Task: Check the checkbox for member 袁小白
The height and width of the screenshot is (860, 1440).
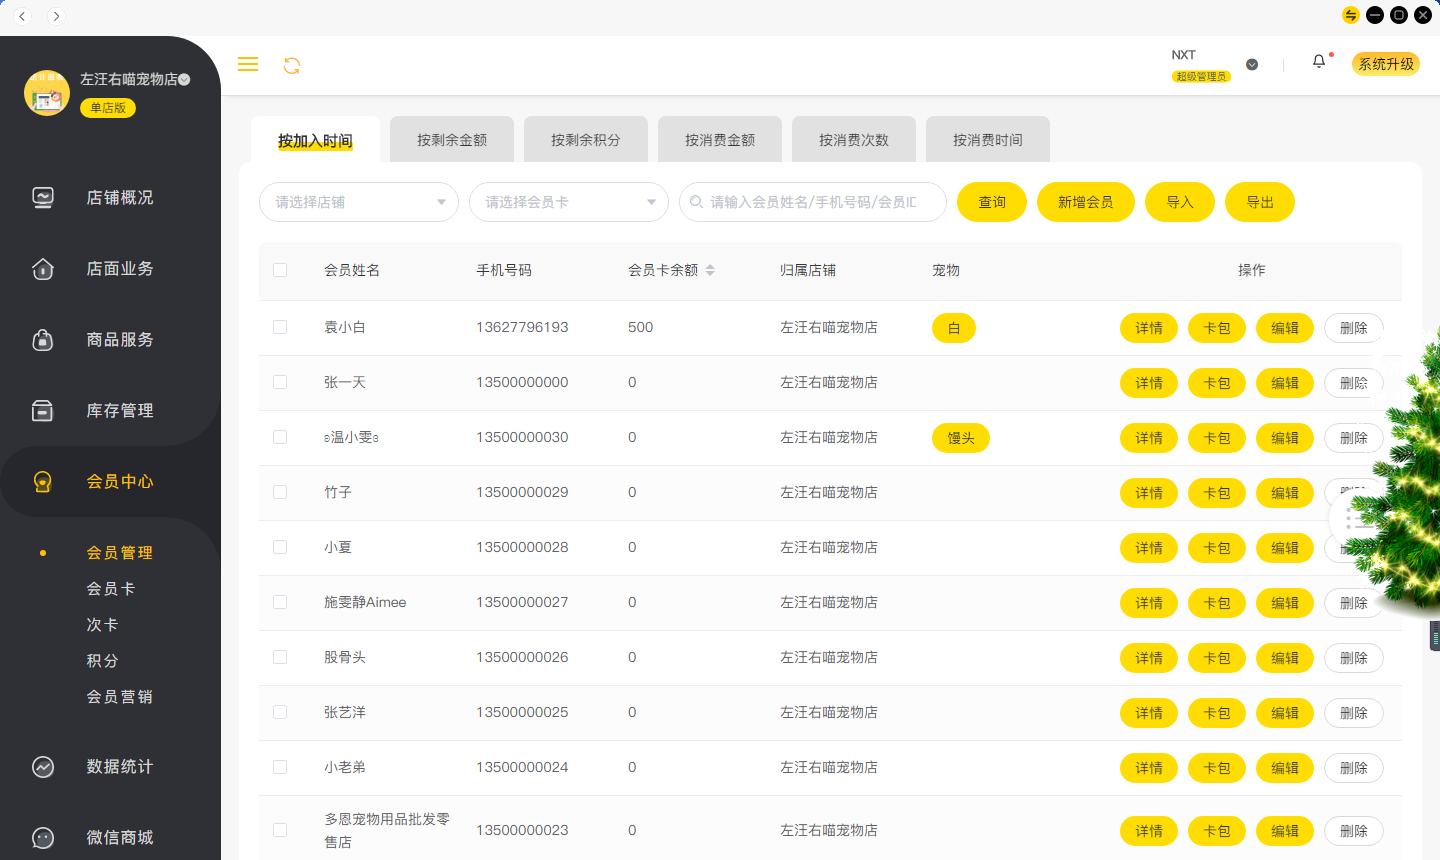Action: 280,327
